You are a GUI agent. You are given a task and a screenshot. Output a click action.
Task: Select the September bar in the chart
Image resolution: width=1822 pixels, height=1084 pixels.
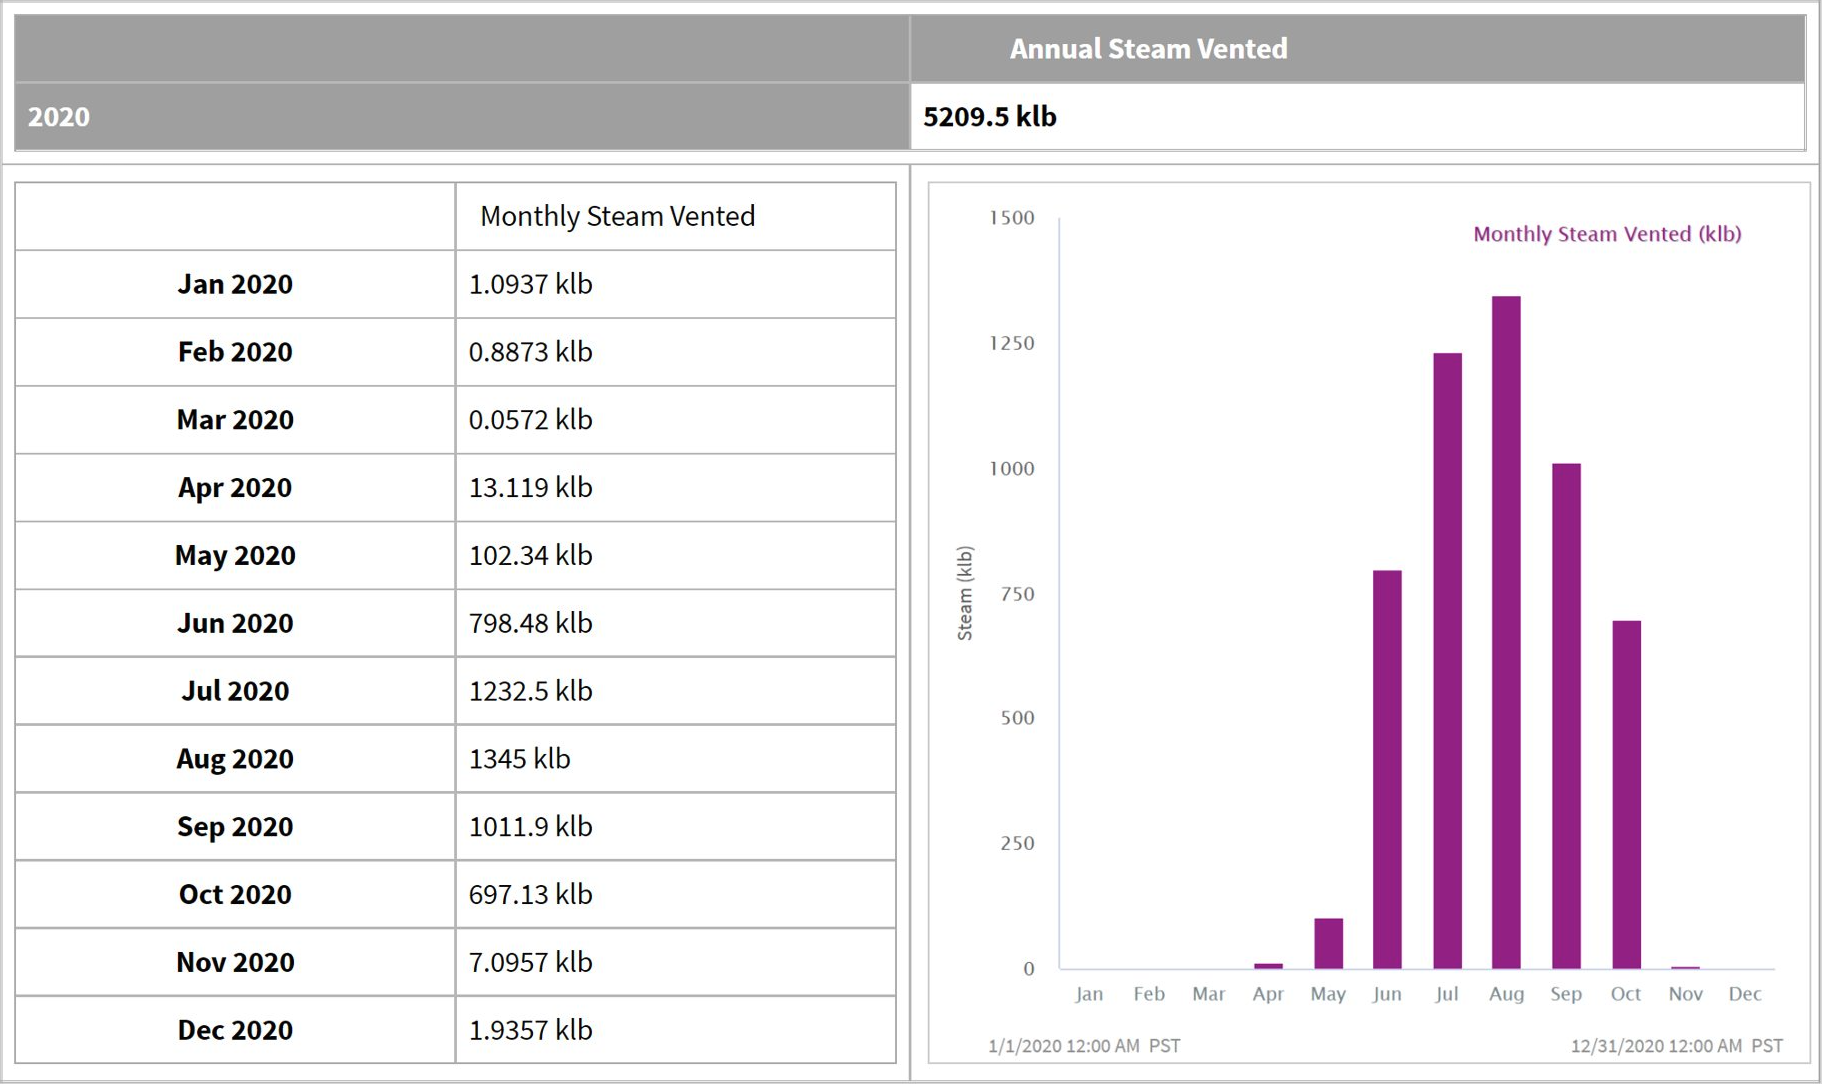pos(1566,716)
